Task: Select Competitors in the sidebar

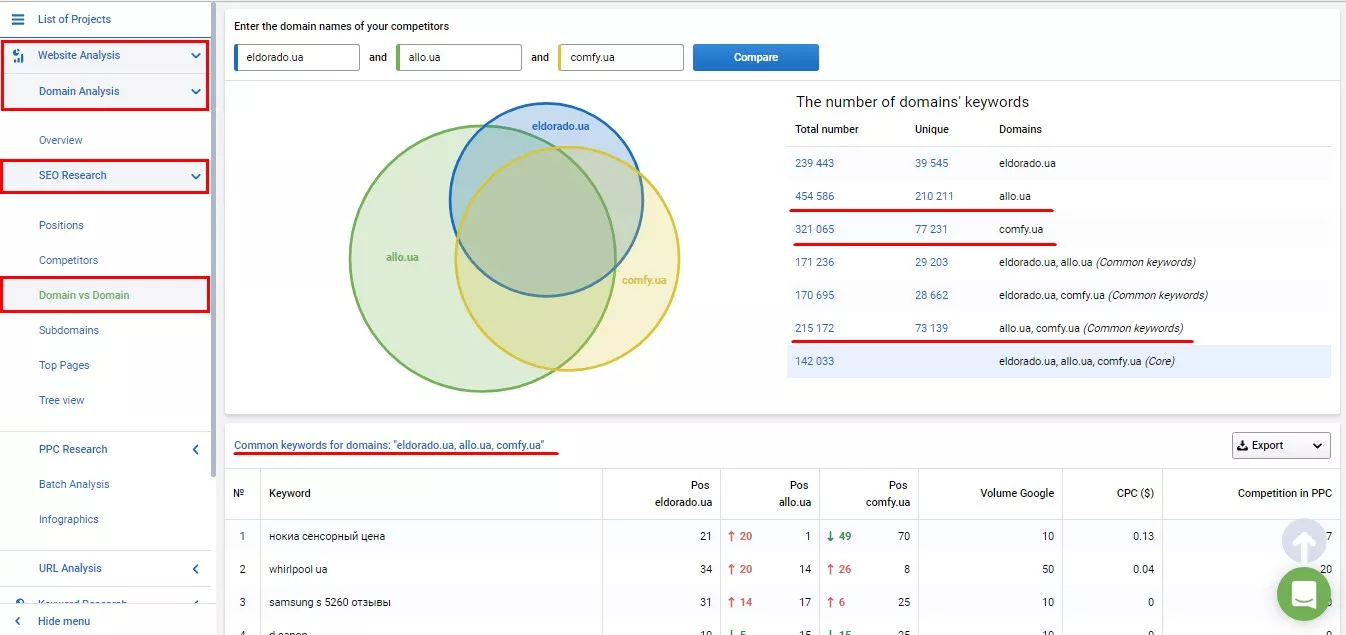Action: coord(68,260)
